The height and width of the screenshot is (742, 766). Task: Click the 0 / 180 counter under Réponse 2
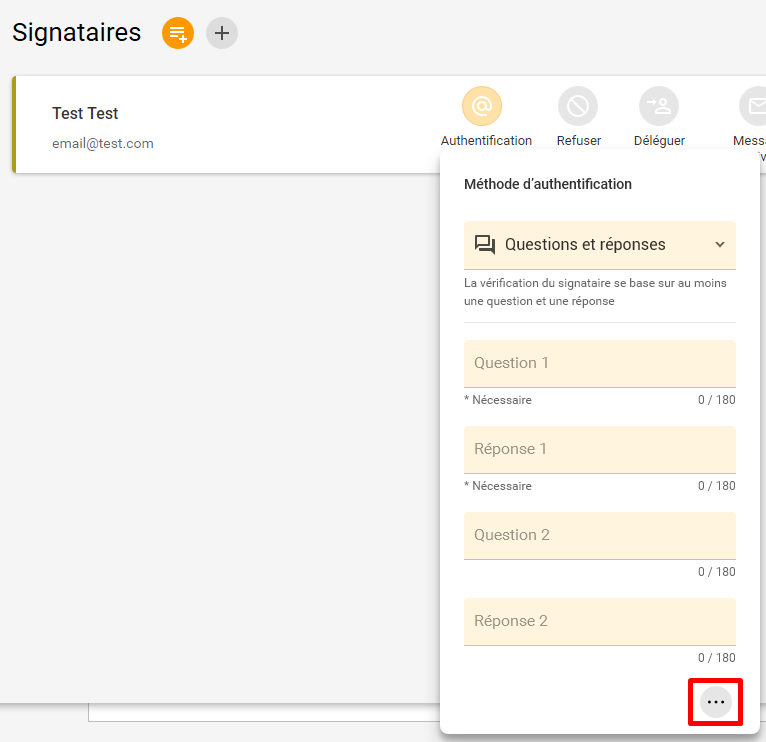pos(717,658)
